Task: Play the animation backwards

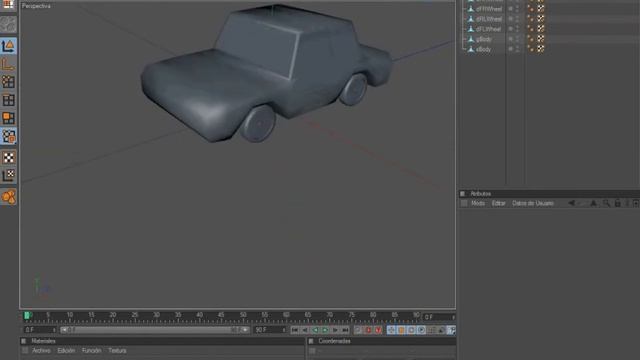Action: tap(315, 330)
